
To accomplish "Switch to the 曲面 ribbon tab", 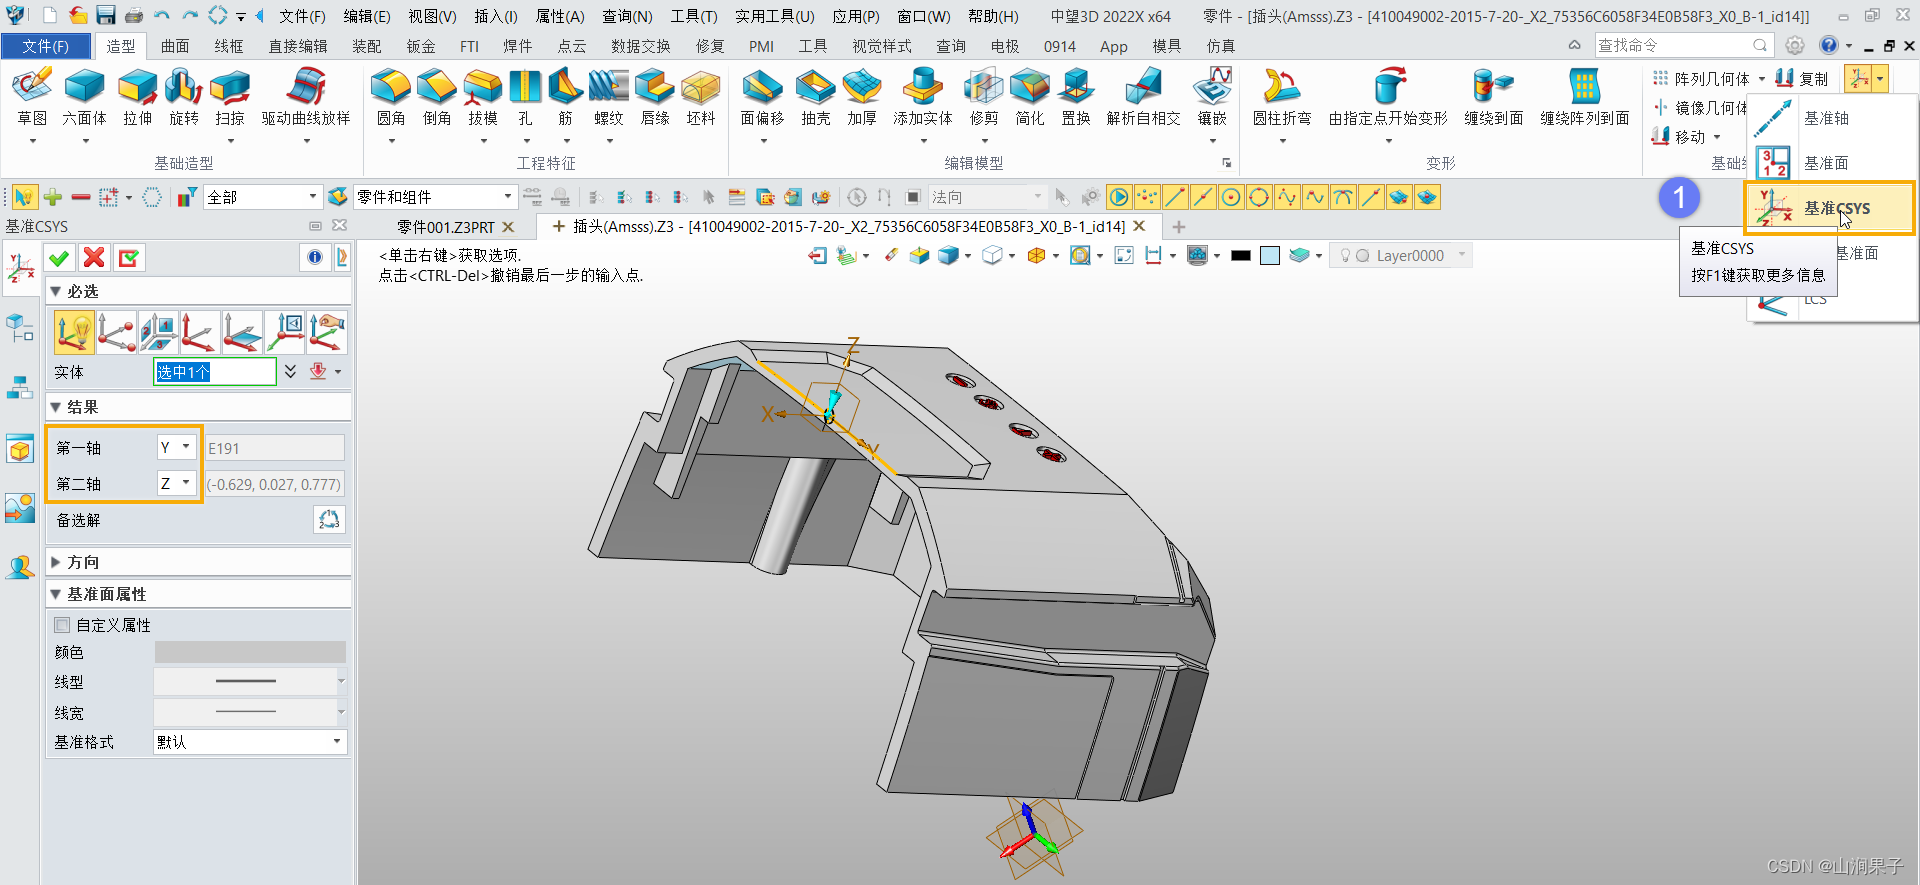I will point(175,46).
